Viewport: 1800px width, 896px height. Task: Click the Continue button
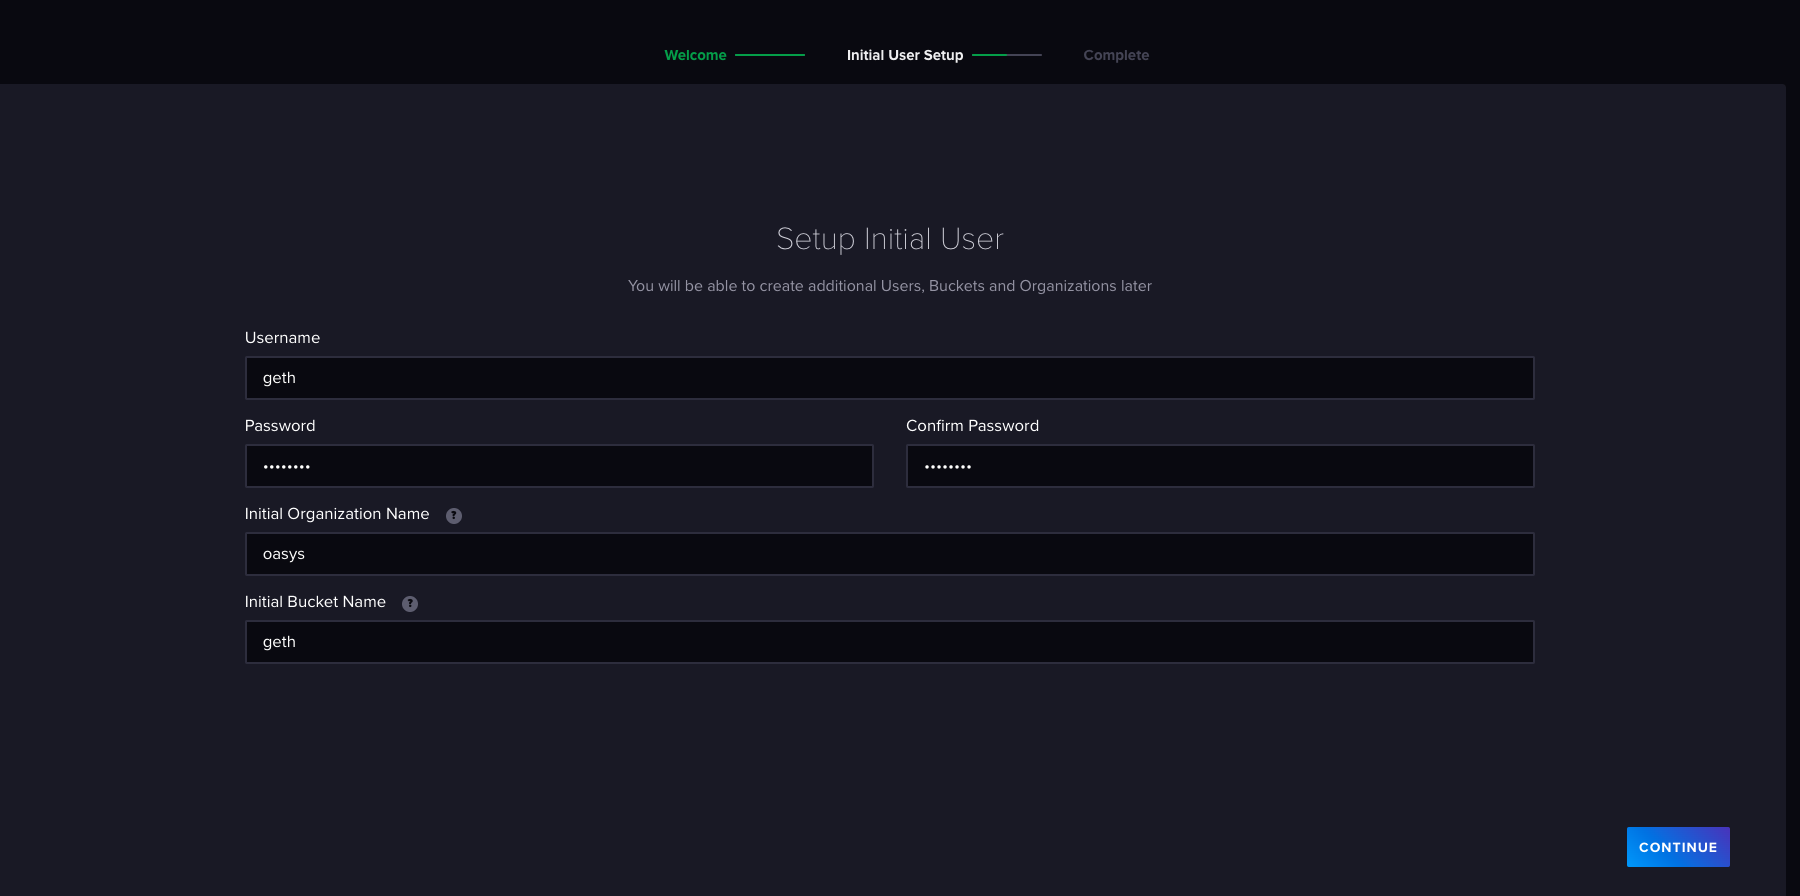1678,847
